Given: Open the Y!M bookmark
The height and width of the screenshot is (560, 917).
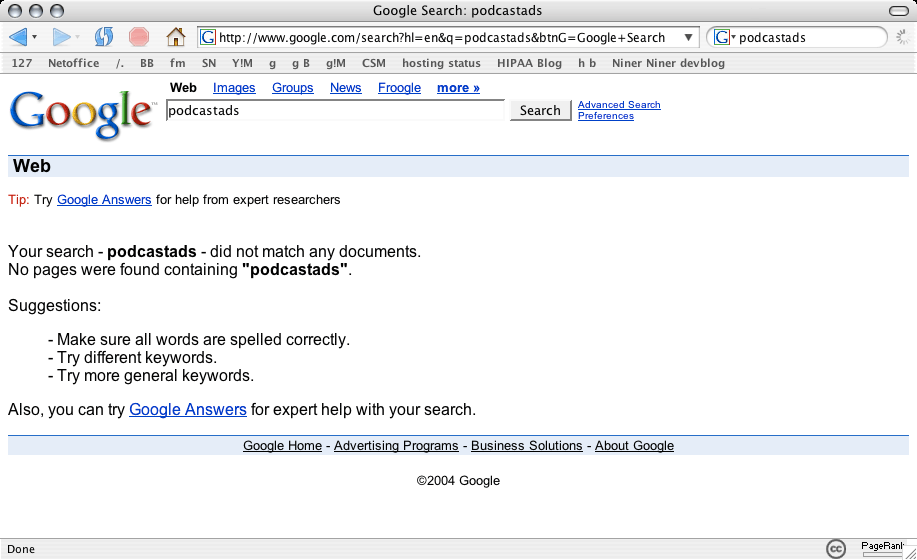Looking at the screenshot, I should [x=242, y=63].
